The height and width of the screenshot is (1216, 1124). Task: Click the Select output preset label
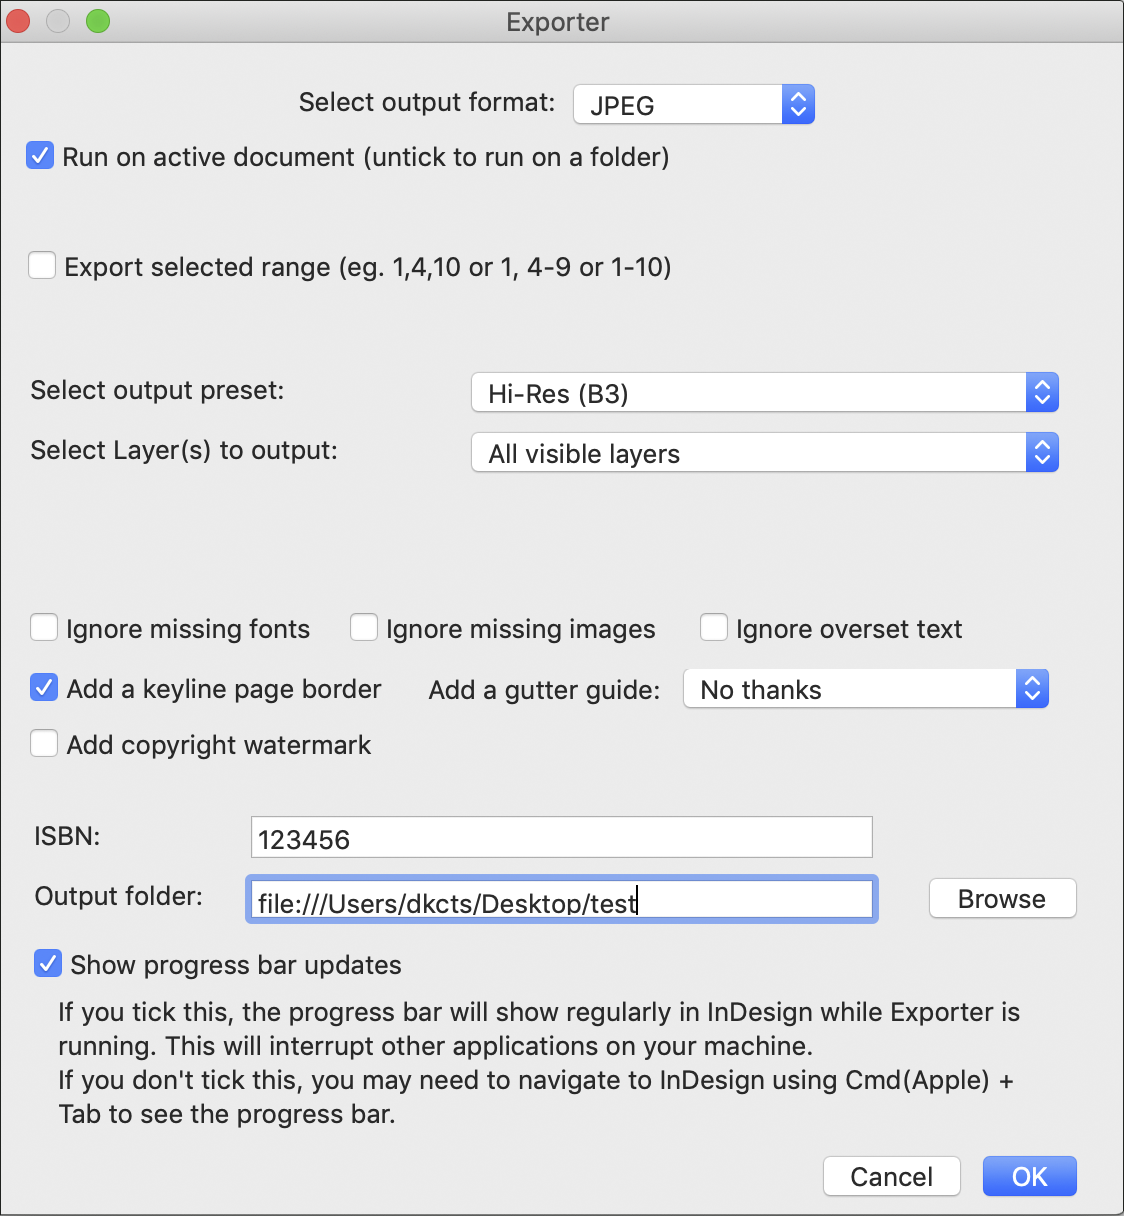(158, 390)
